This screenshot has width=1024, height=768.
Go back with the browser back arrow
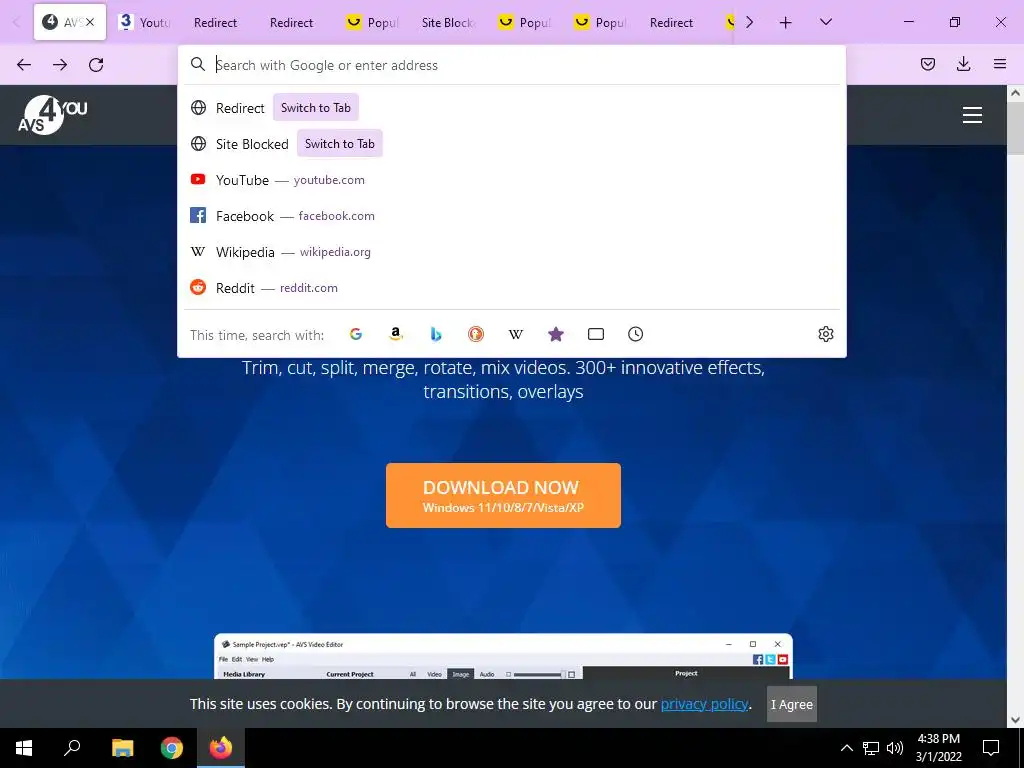(x=24, y=64)
